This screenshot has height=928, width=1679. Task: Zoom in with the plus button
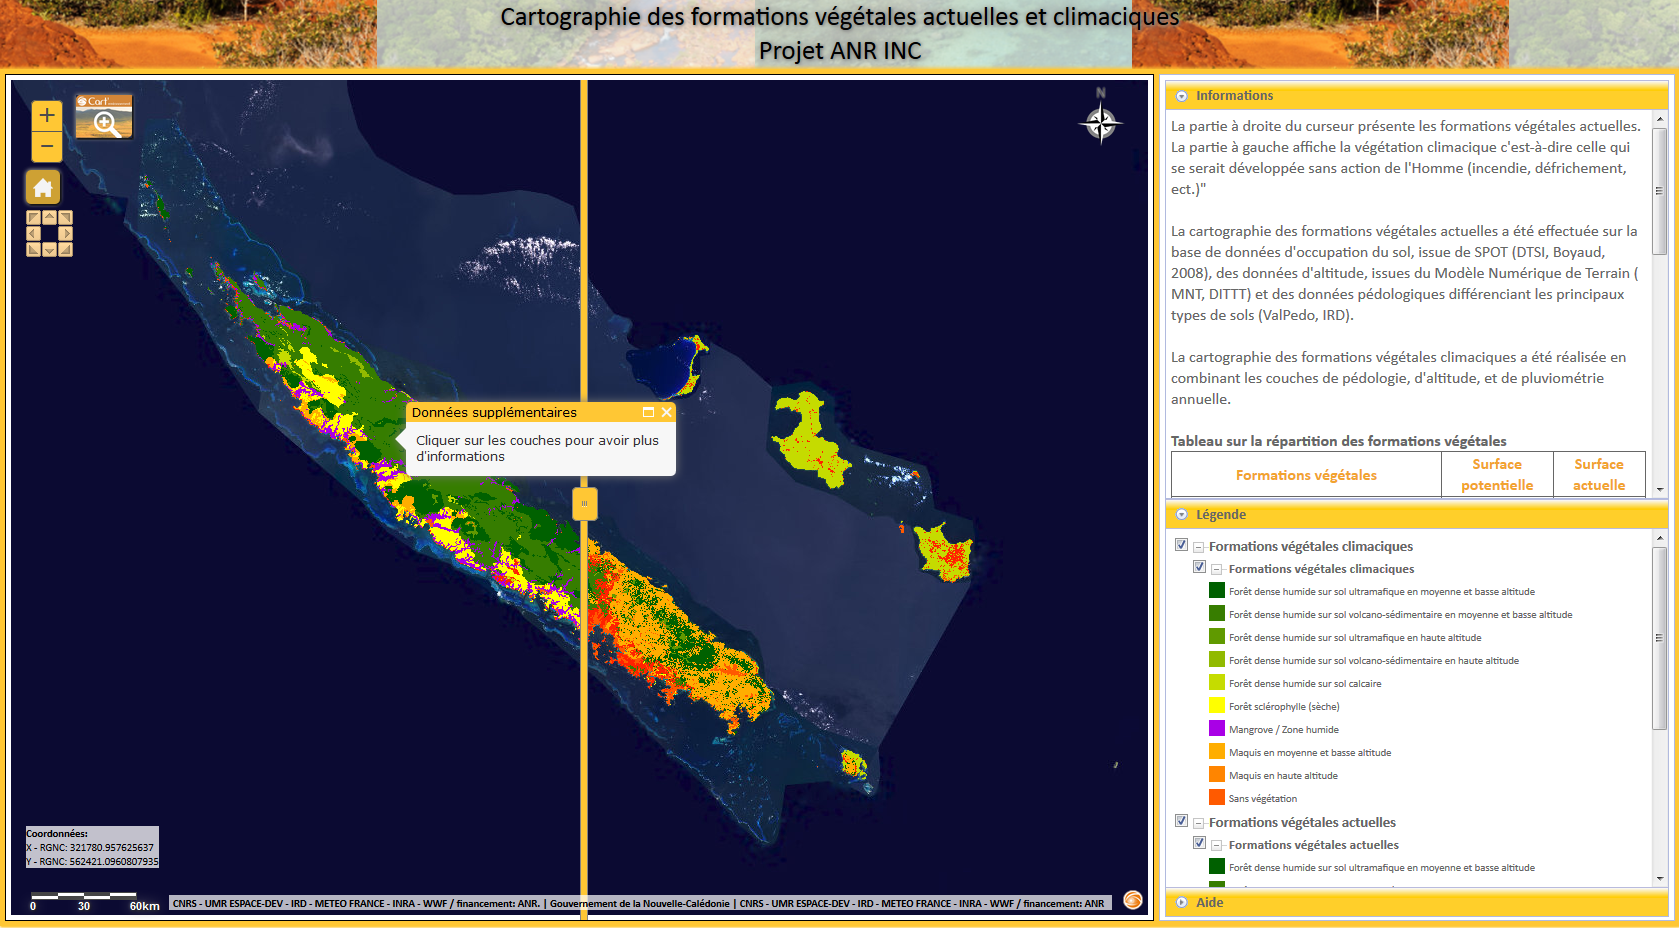coord(46,116)
